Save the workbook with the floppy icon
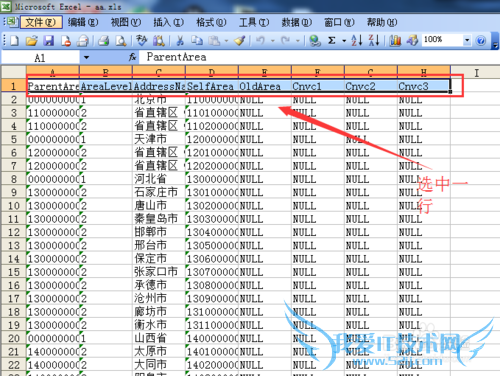The width and height of the screenshot is (500, 376). point(49,41)
